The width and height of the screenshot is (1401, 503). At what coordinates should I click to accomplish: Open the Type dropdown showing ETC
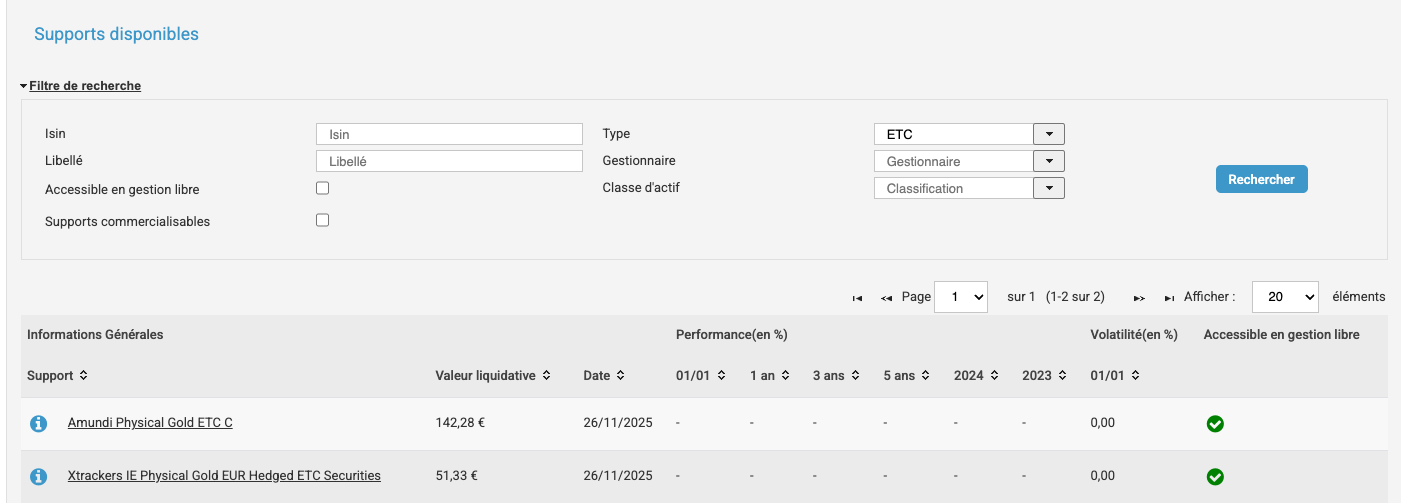(1048, 134)
